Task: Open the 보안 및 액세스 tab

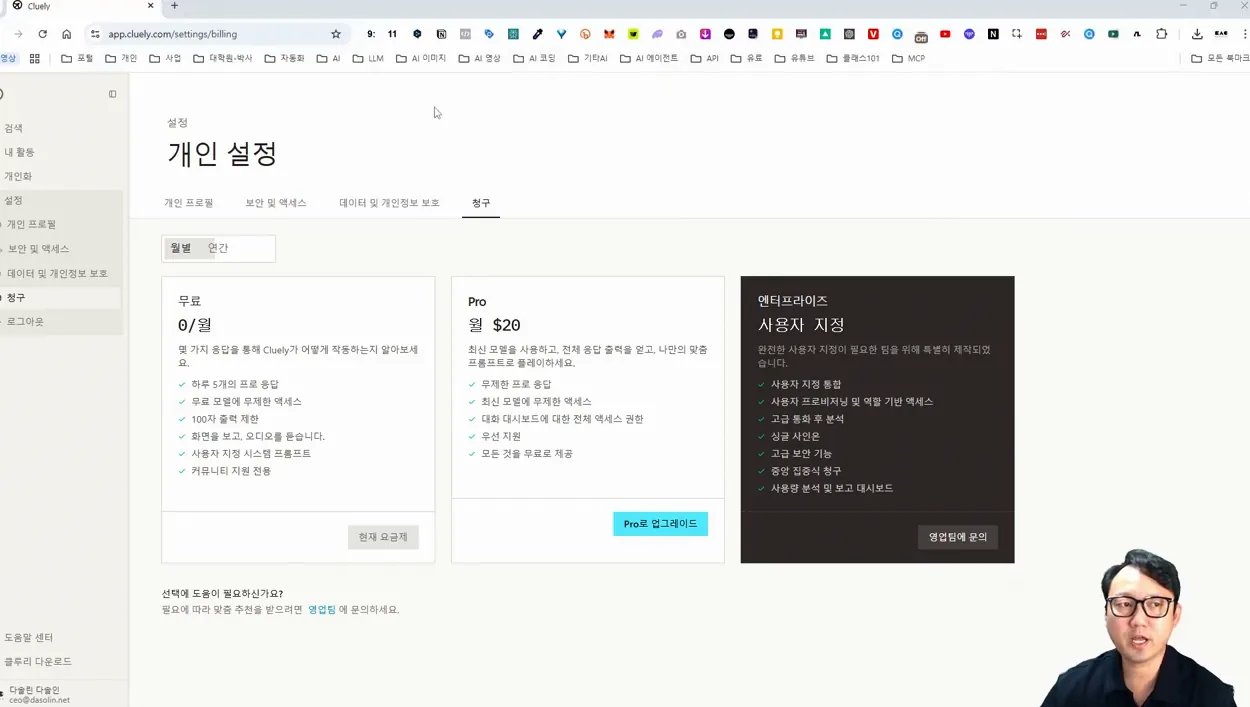Action: point(276,203)
